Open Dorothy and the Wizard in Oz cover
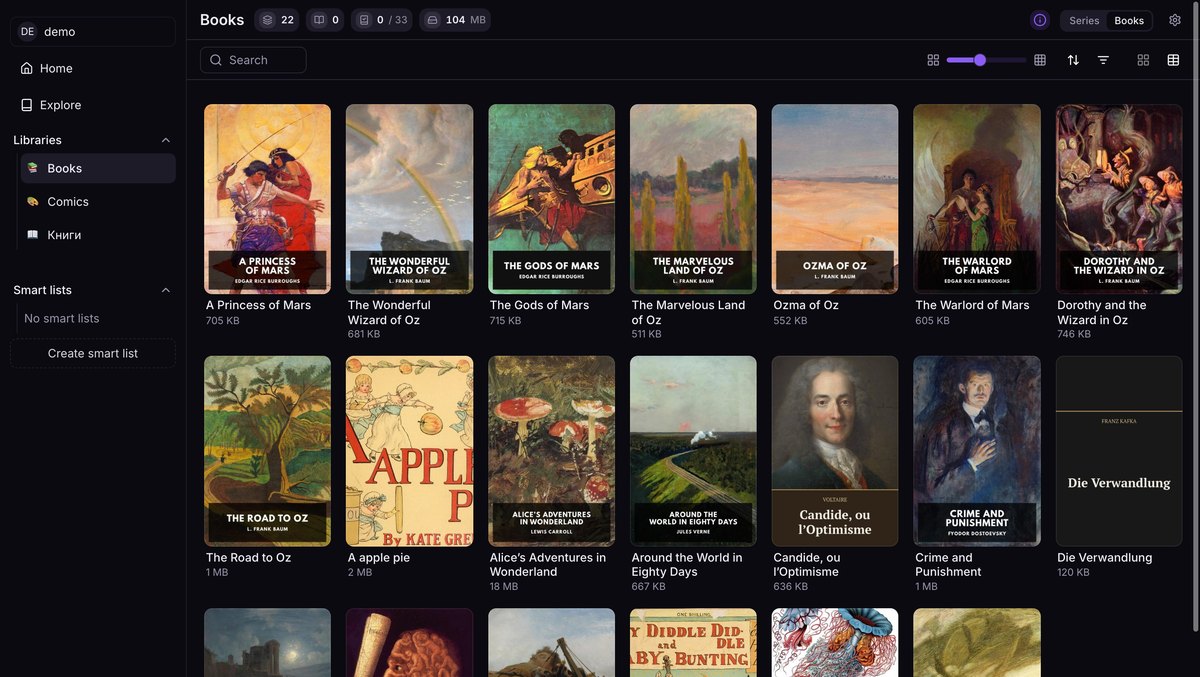Image resolution: width=1200 pixels, height=677 pixels. pyautogui.click(x=1119, y=199)
